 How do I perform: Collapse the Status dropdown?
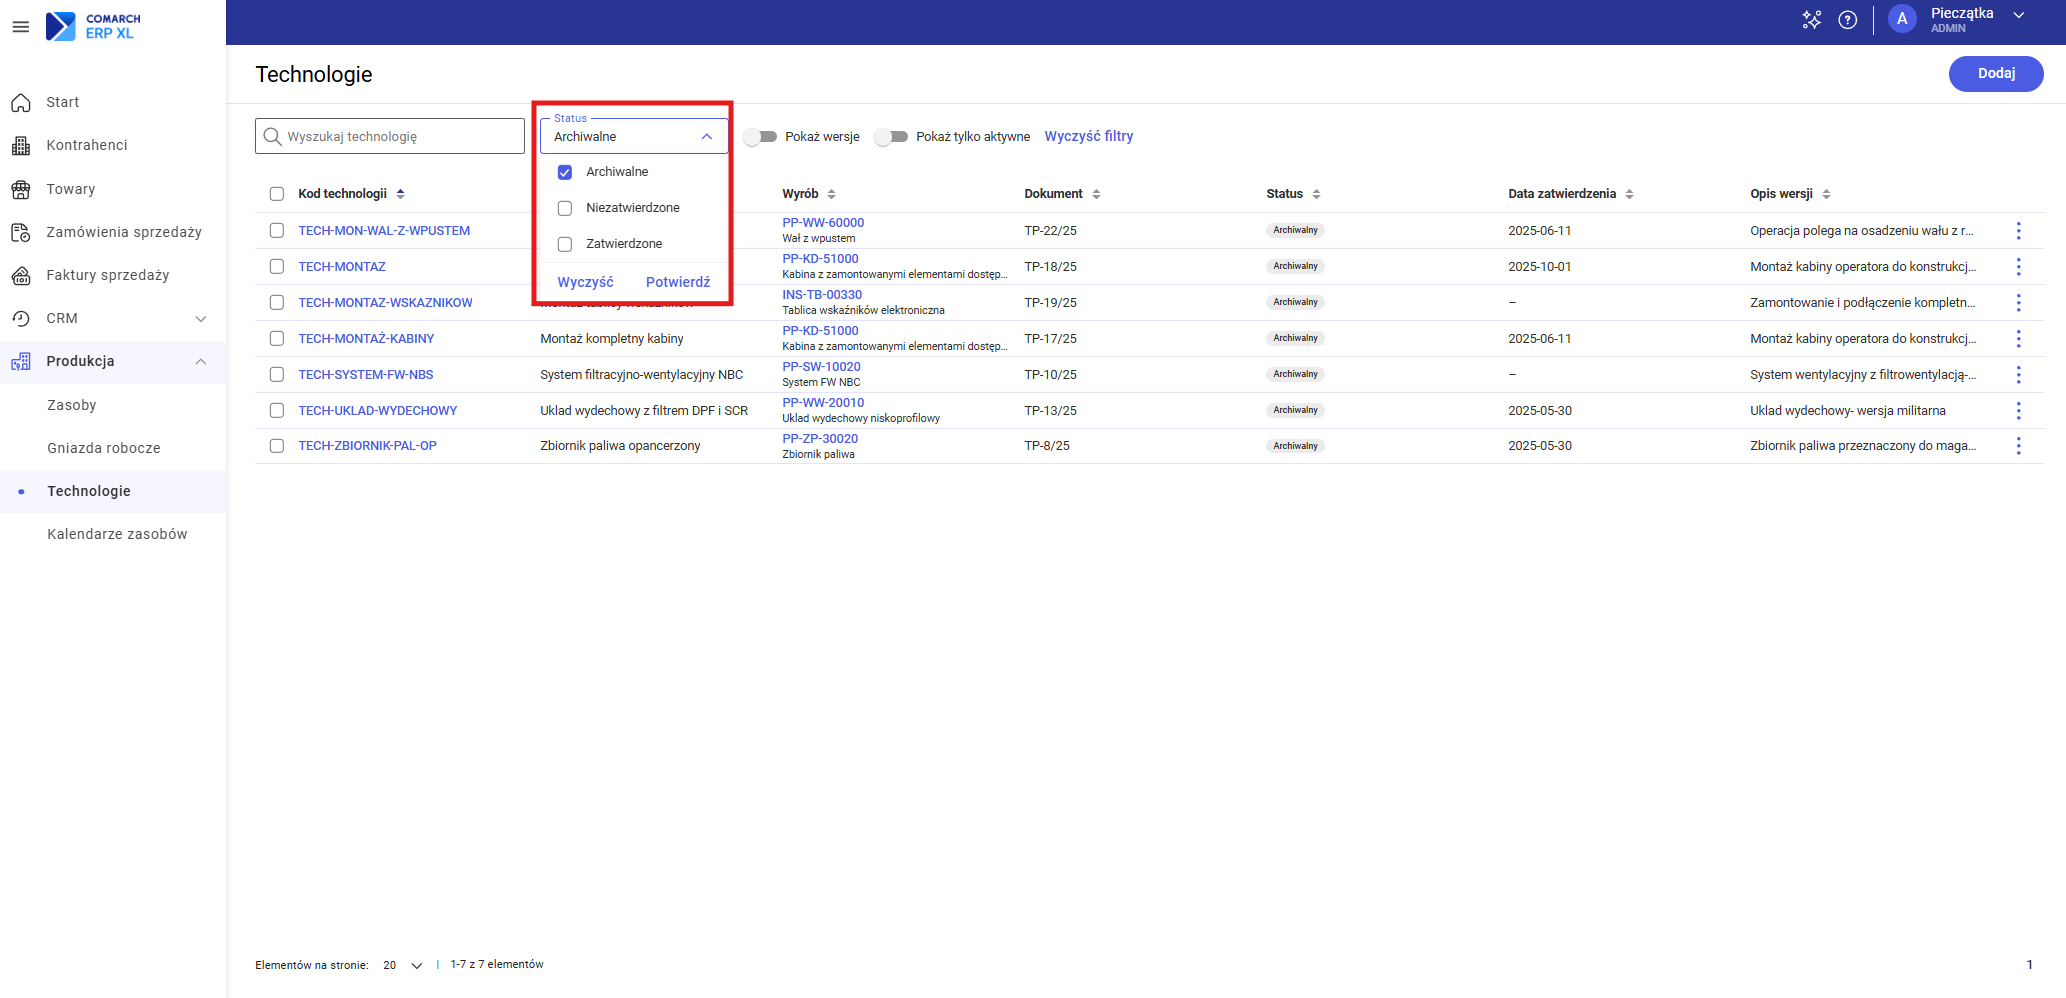tap(706, 137)
